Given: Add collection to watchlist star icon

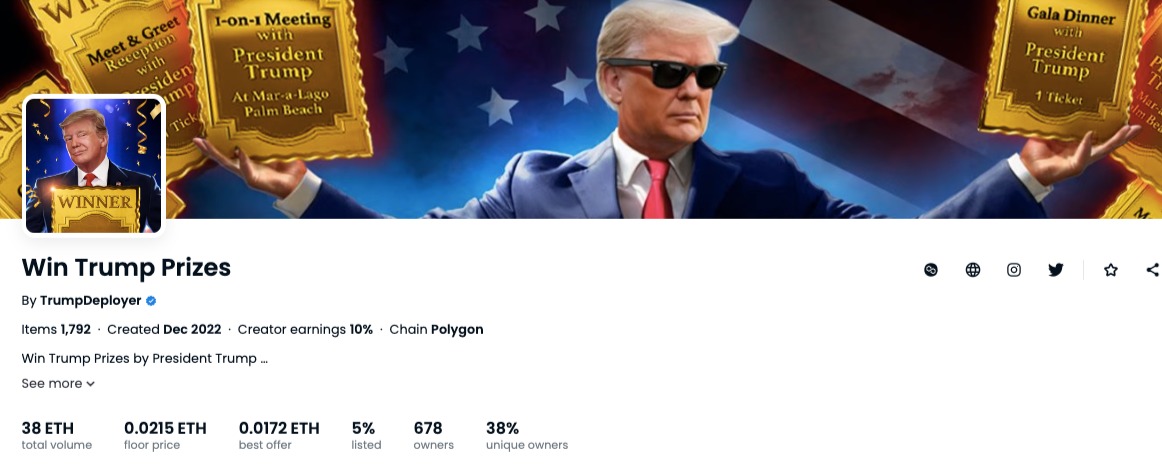Looking at the screenshot, I should (1110, 270).
